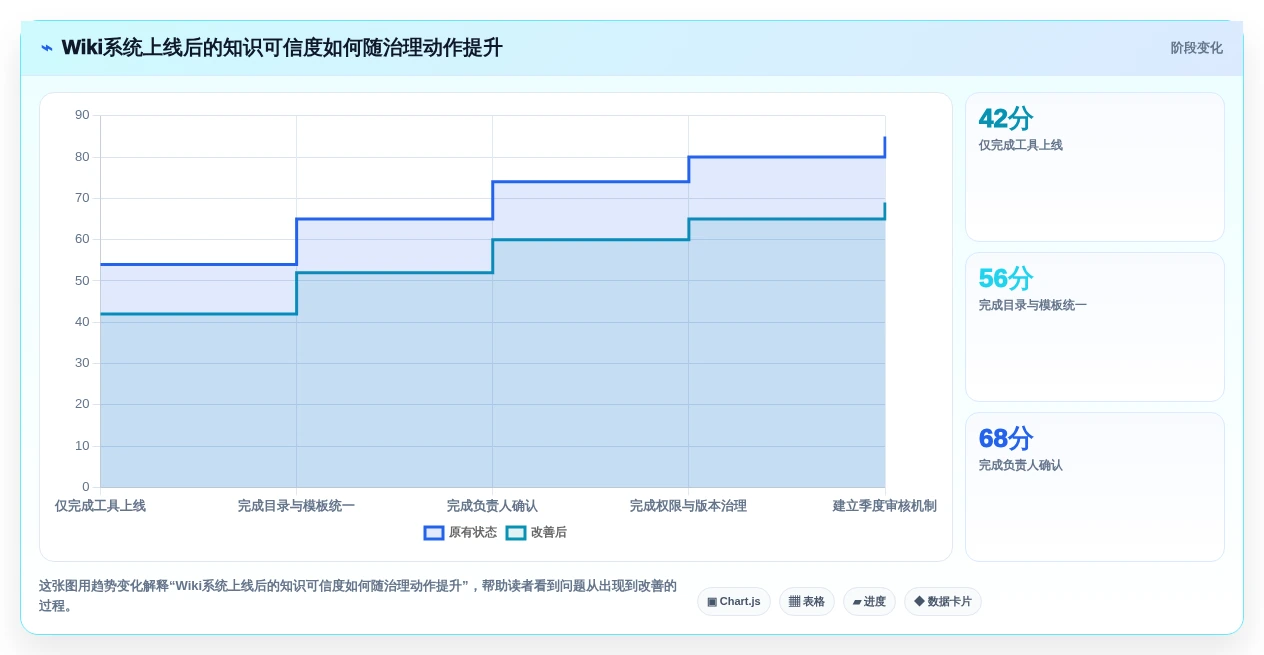1264x655 pixels.
Task: Click the 完成权限与版本治理 x-axis label
Action: 688,506
